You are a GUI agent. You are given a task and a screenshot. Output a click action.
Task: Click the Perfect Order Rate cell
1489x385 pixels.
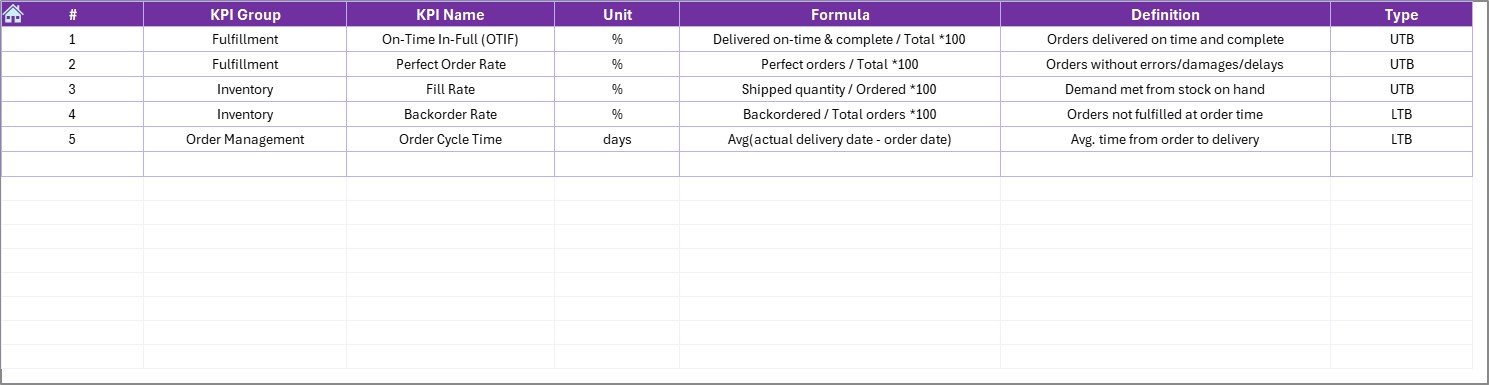450,64
